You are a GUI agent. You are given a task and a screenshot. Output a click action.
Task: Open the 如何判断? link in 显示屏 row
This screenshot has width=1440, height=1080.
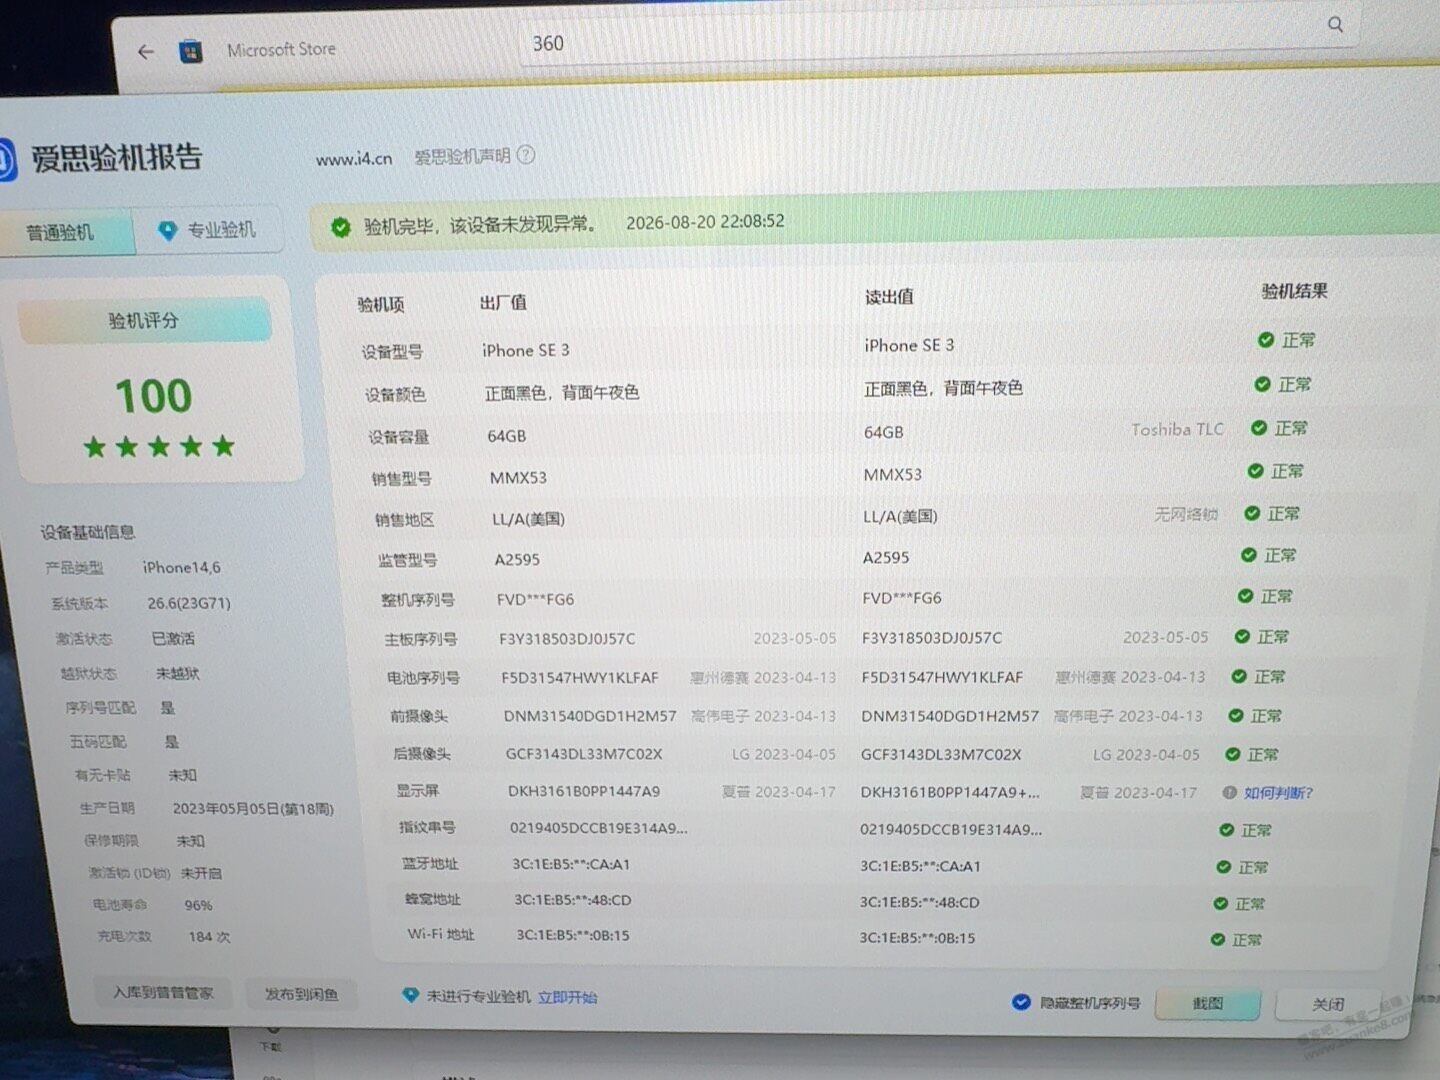1278,792
